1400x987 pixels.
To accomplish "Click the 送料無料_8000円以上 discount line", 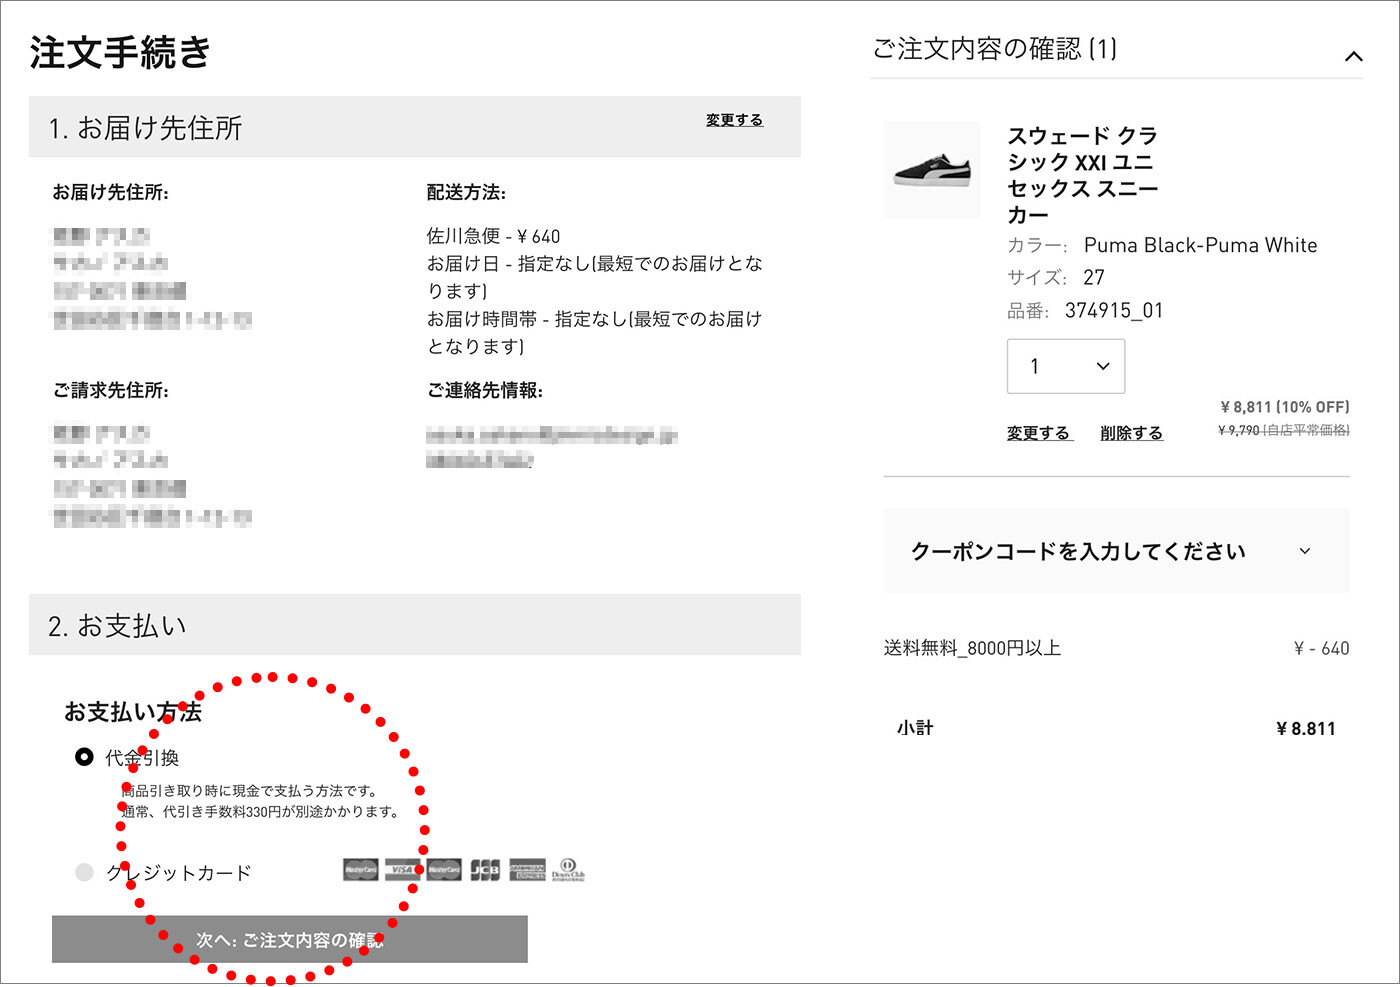I will (x=972, y=648).
